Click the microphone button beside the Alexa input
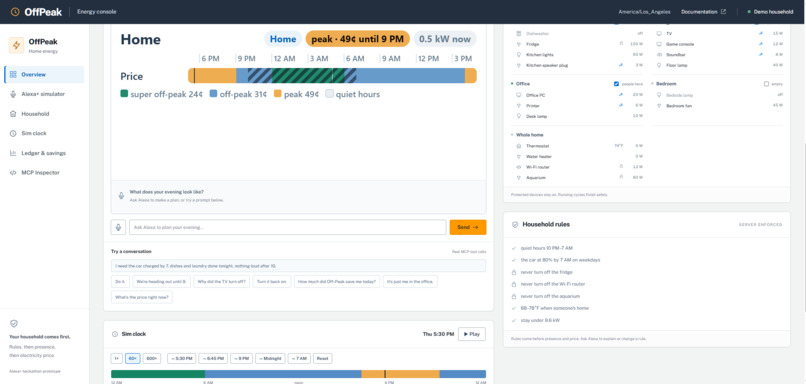 [118, 227]
